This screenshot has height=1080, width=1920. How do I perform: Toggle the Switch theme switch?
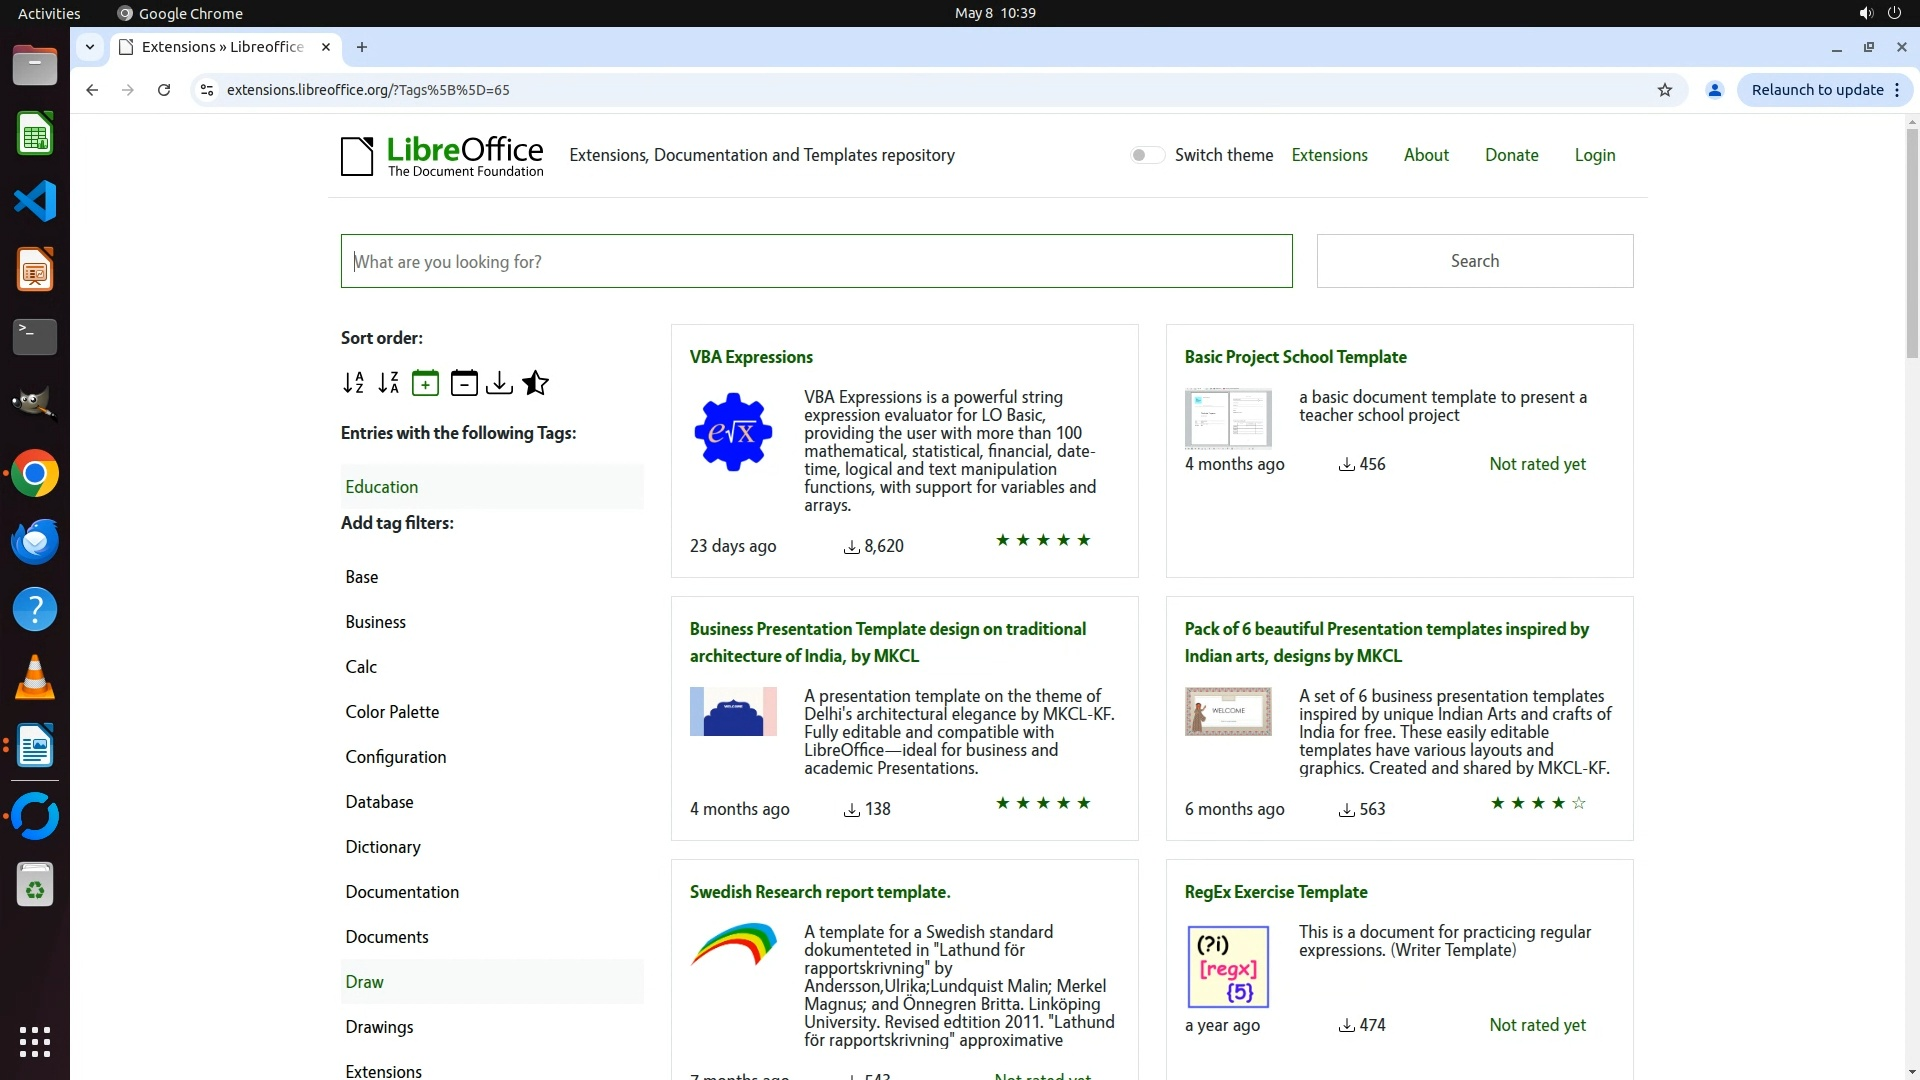click(x=1147, y=155)
